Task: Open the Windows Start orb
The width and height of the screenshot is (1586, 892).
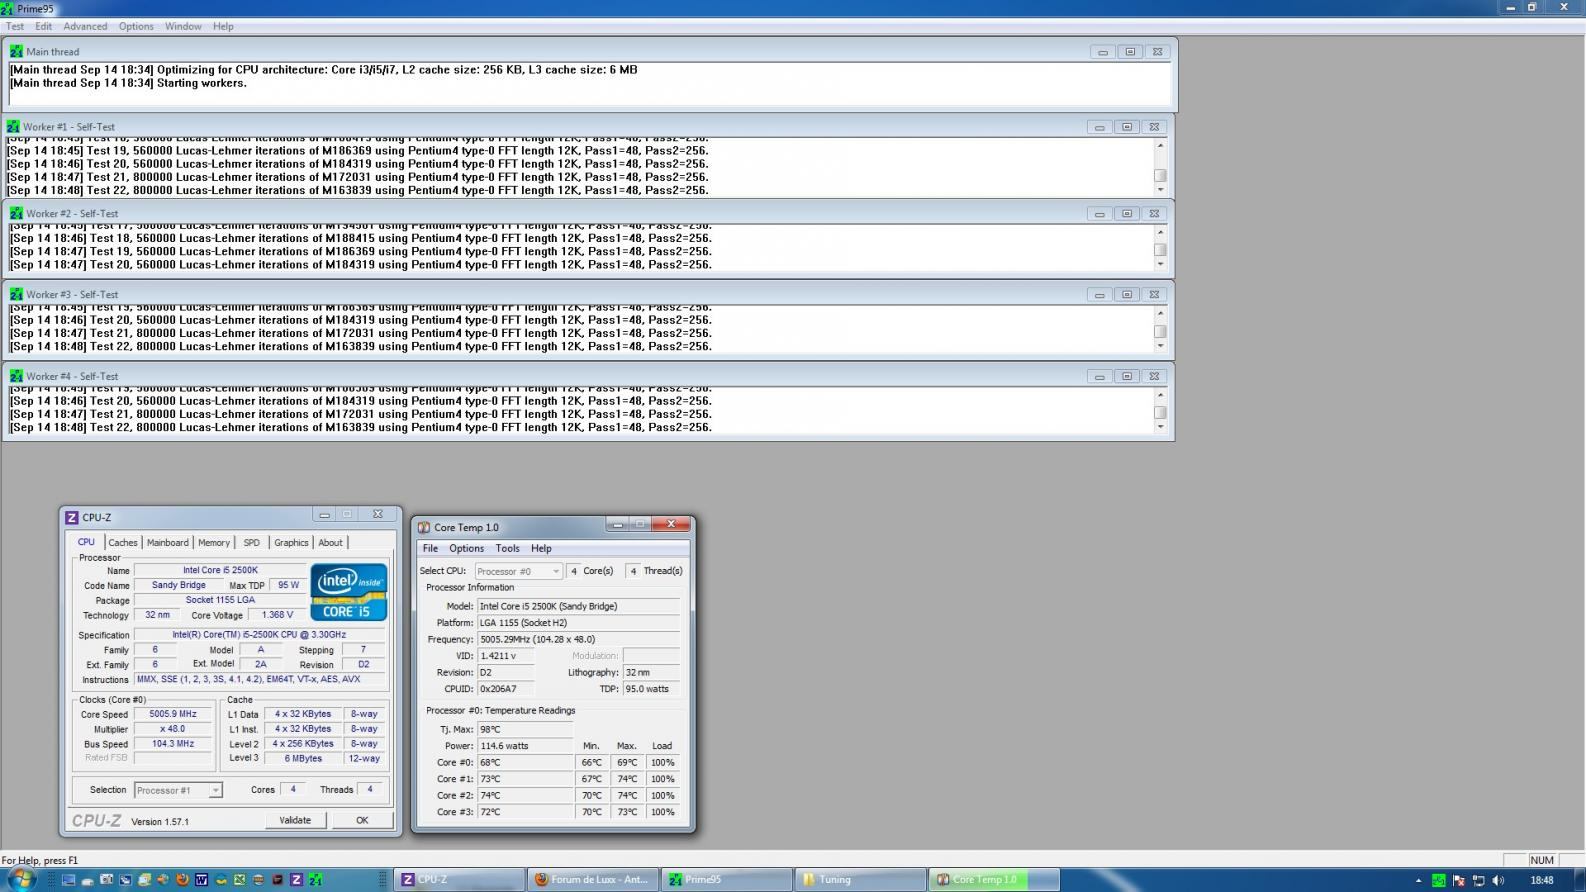Action: [21, 880]
